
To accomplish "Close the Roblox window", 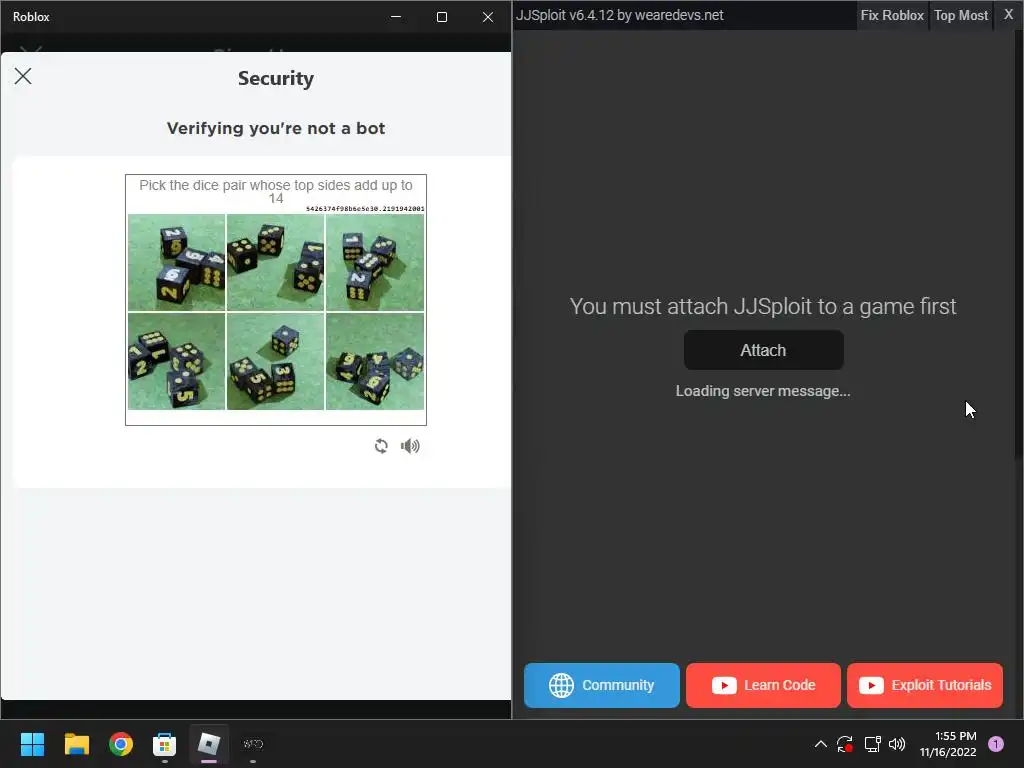I will point(488,17).
